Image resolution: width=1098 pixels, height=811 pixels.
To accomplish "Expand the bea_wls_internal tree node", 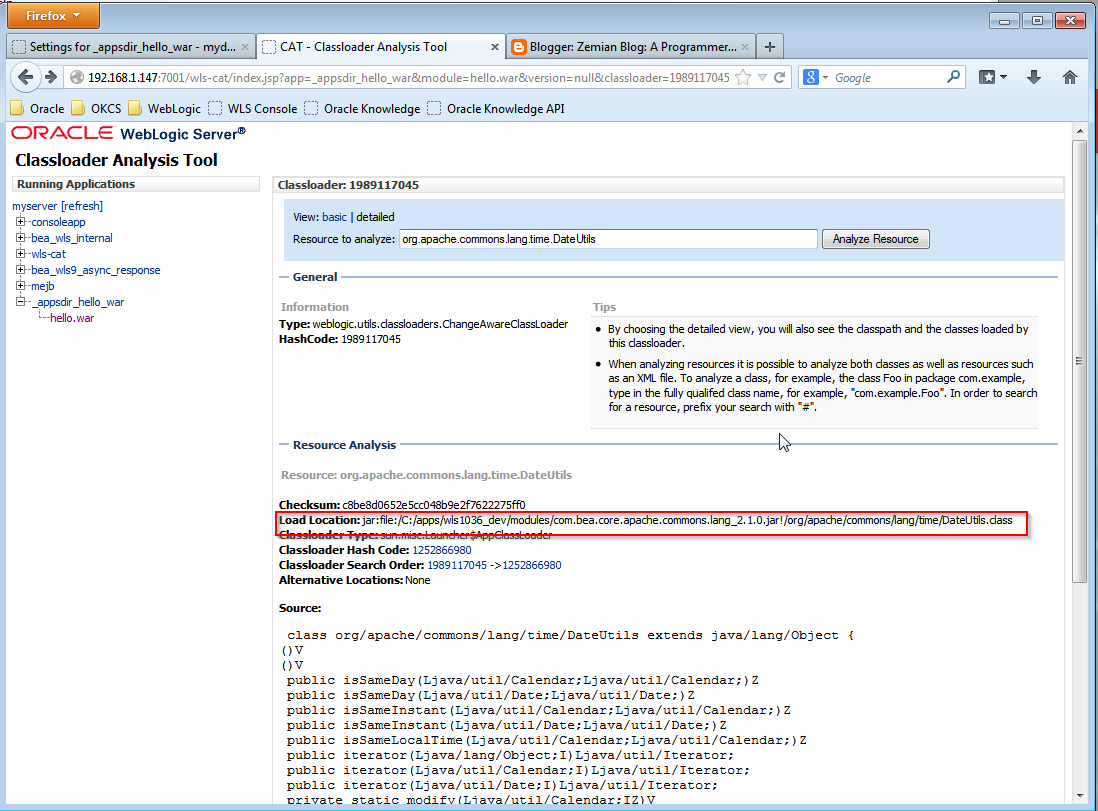I will [20, 237].
